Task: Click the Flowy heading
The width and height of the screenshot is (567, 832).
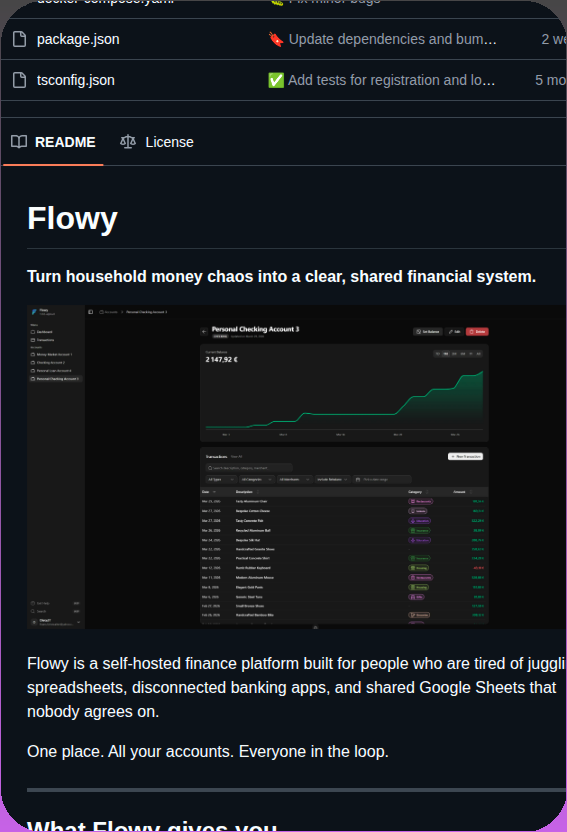Action: click(72, 219)
